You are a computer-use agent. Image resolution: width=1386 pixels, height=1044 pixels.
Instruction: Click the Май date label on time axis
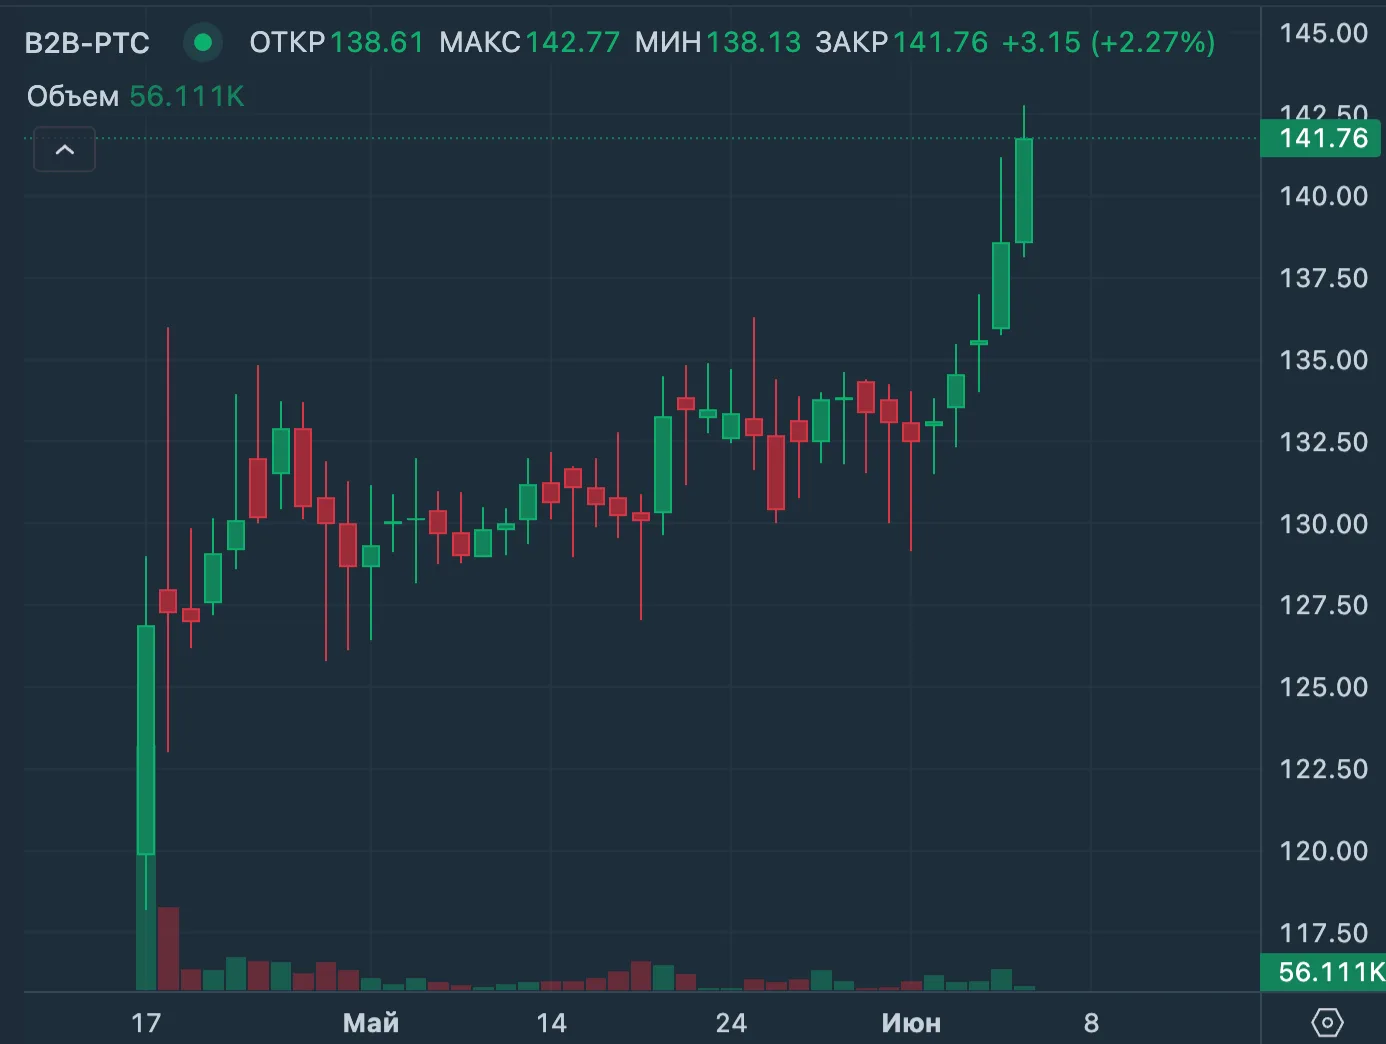tap(371, 1023)
